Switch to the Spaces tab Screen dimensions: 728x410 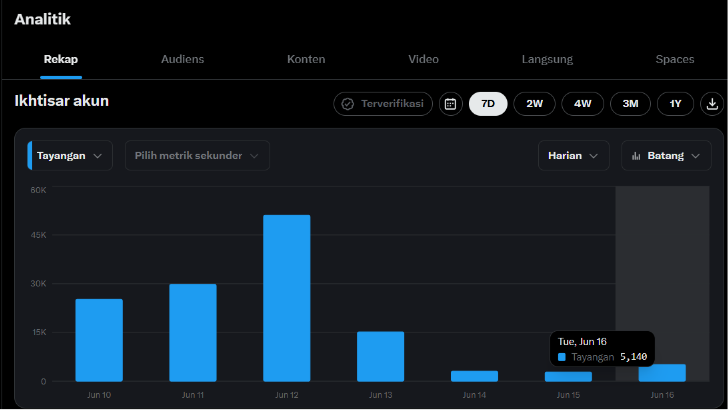coord(675,59)
